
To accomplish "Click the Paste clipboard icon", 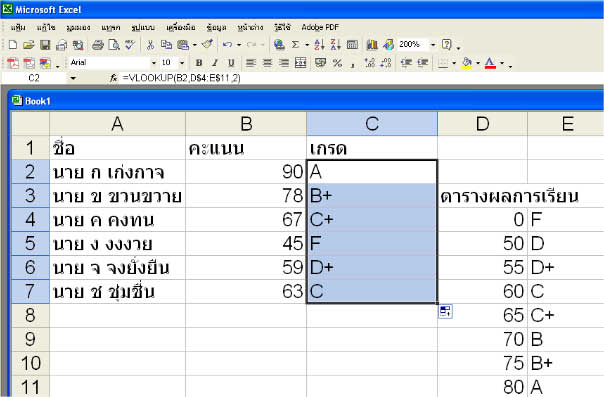I will coord(183,45).
